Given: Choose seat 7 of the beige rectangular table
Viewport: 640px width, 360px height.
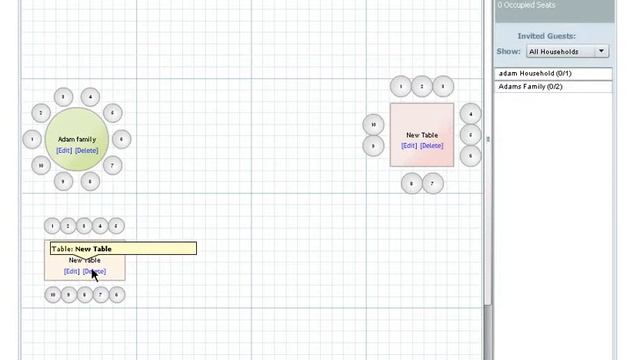Looking at the screenshot, I should pos(101,295).
